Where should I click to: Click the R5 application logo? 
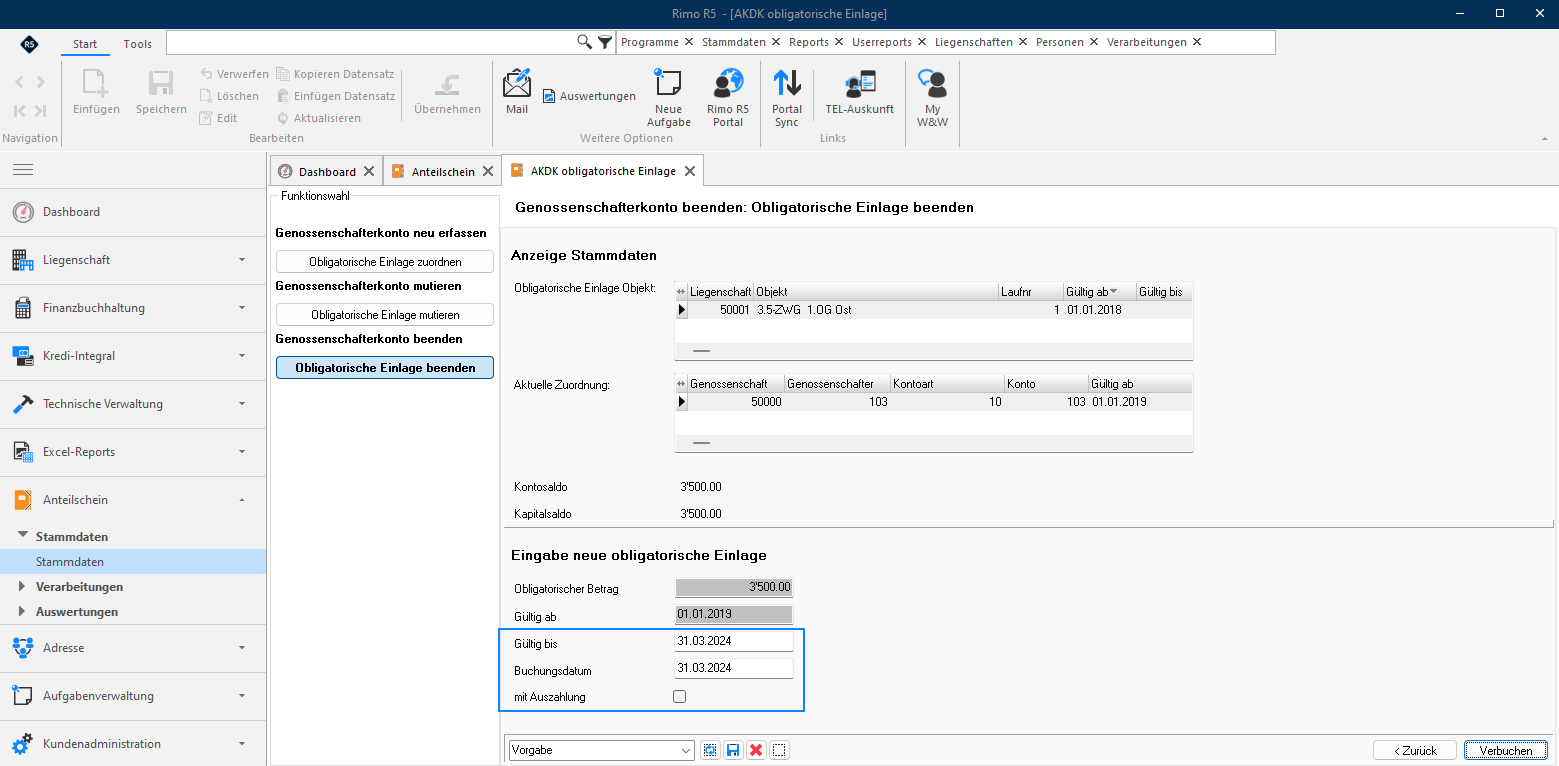29,44
